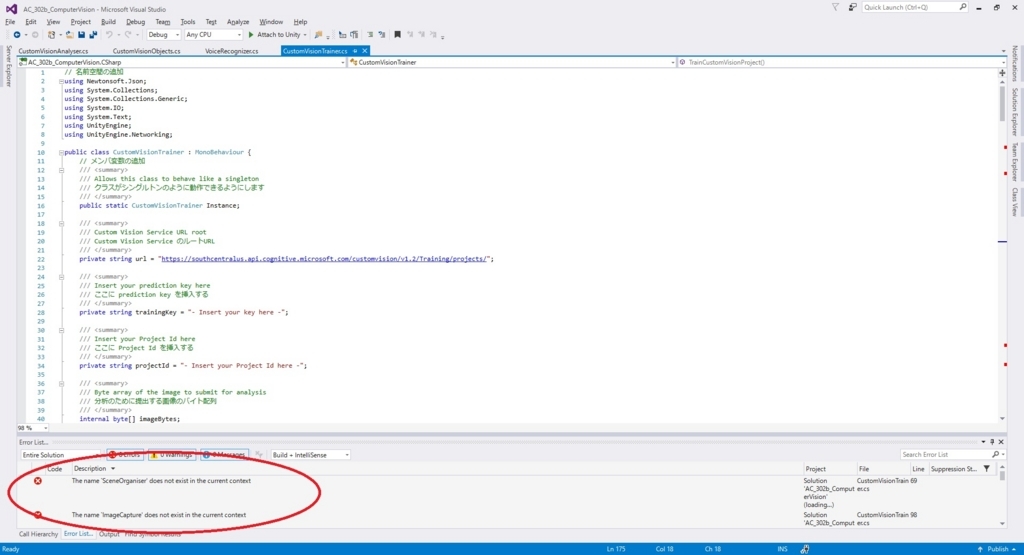Viewport: 1024px width, 555px height.
Task: Open the AC_302b_ComputerVision.CSharp project dropdown
Action: pos(182,62)
